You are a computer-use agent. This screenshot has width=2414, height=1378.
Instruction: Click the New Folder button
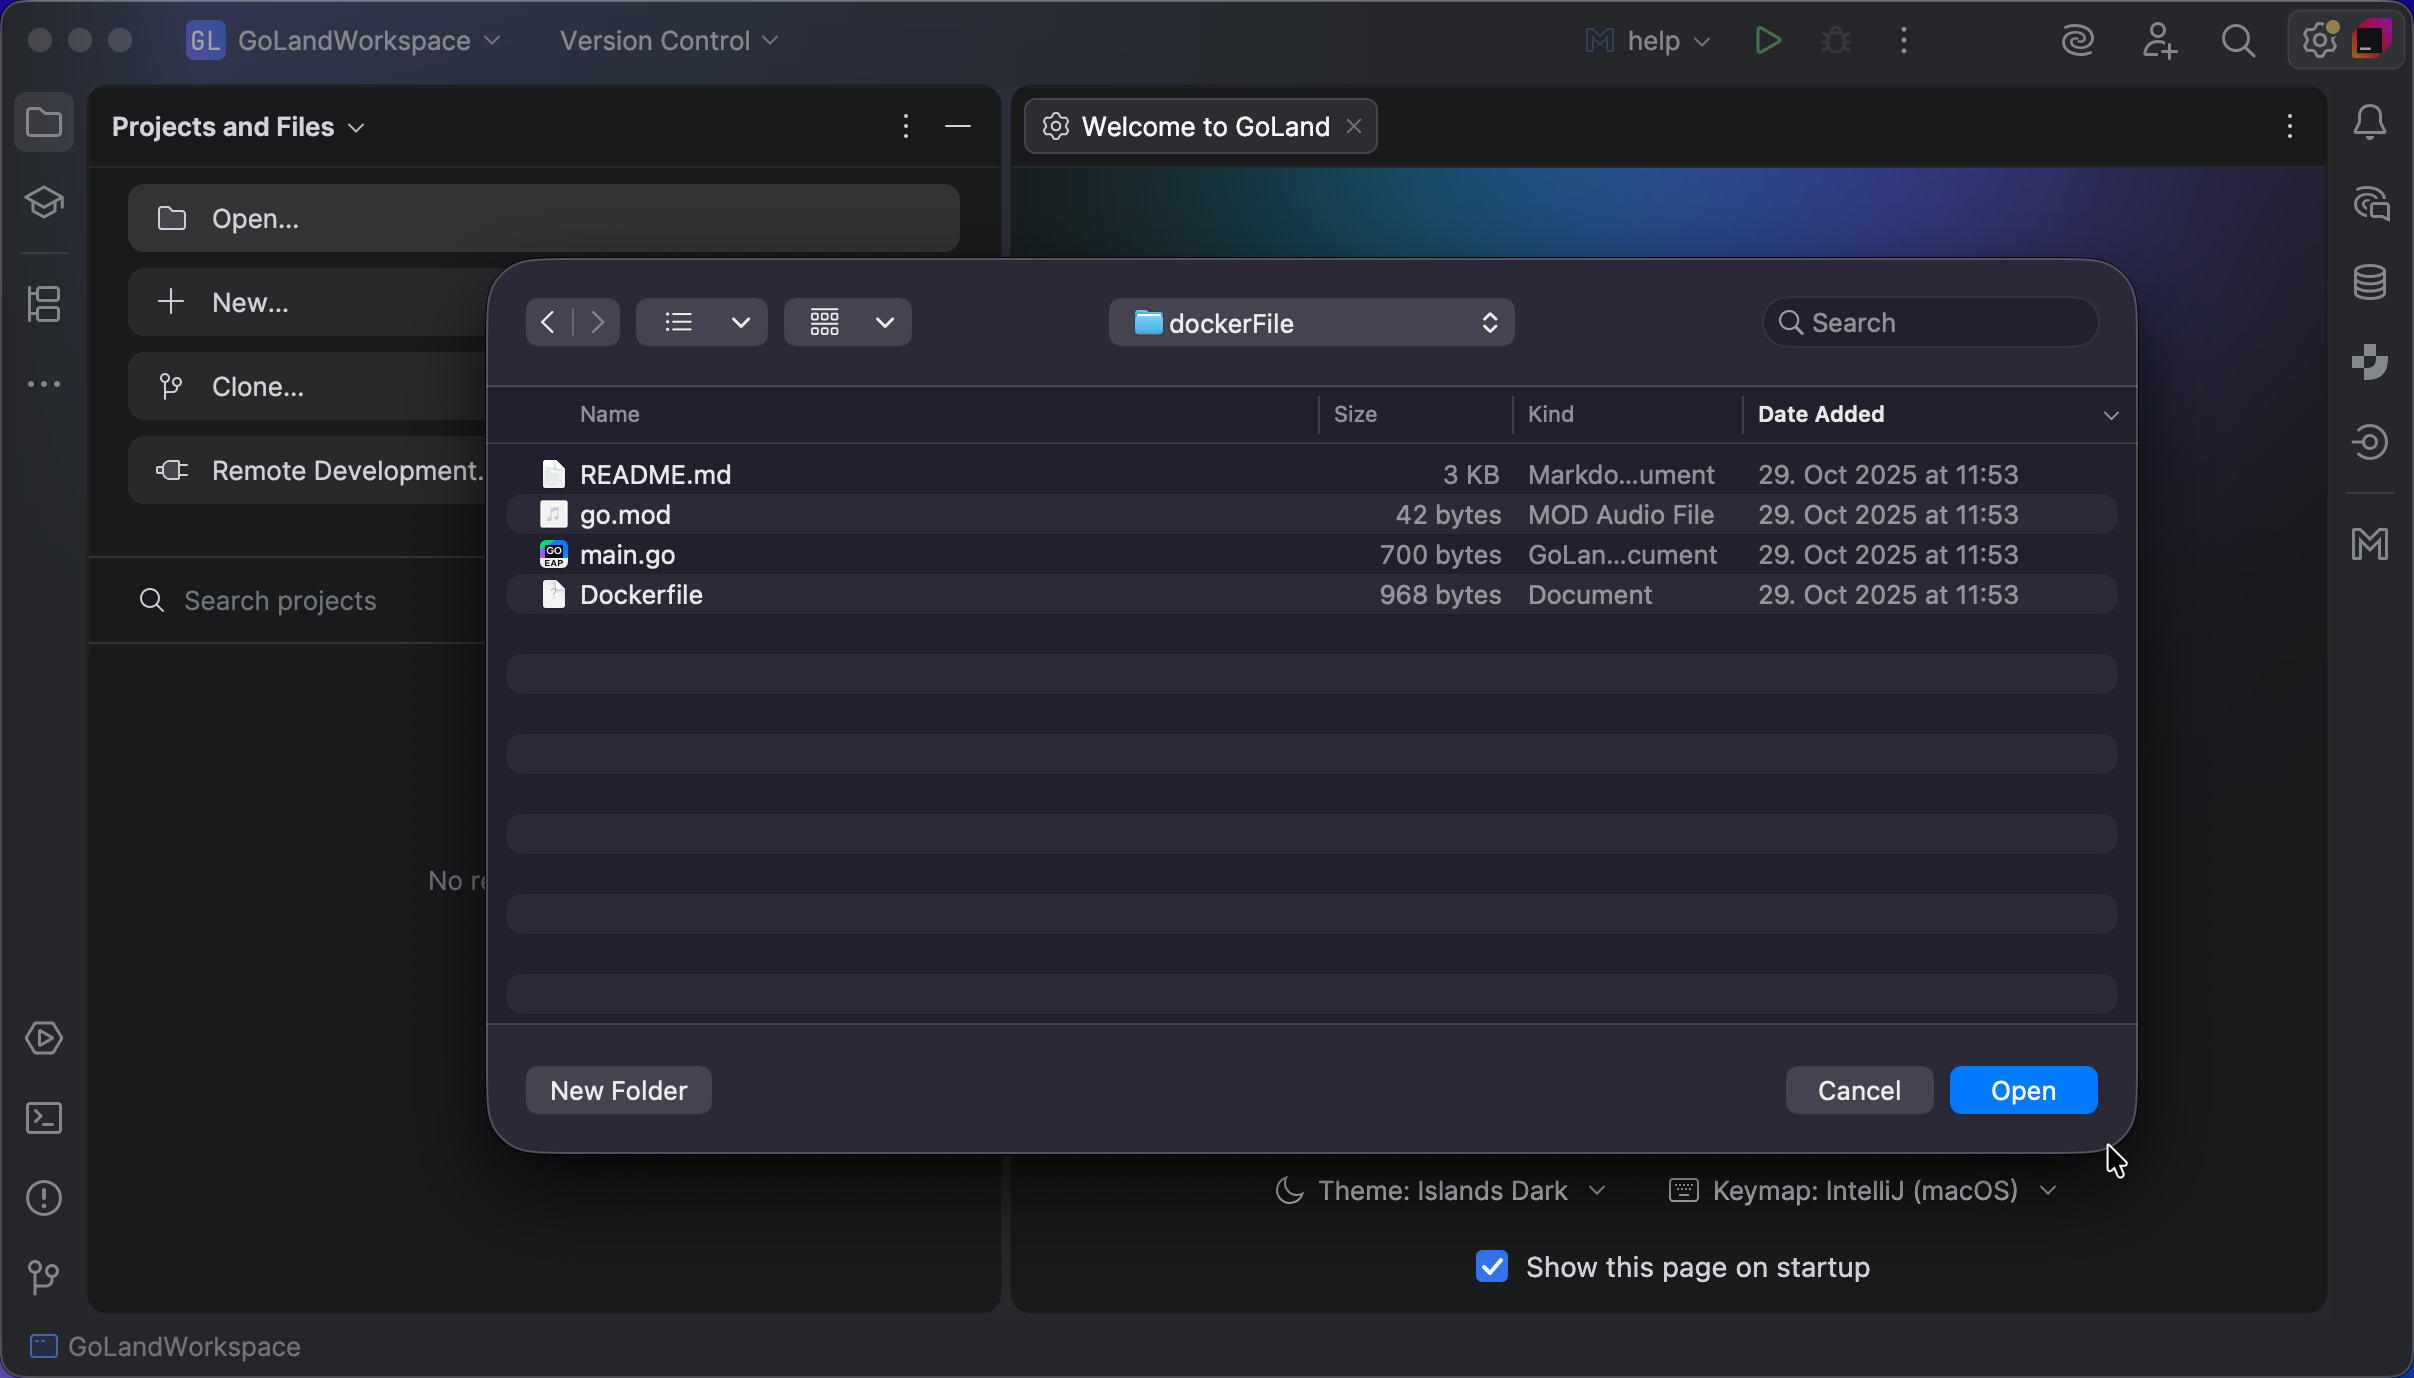[618, 1090]
